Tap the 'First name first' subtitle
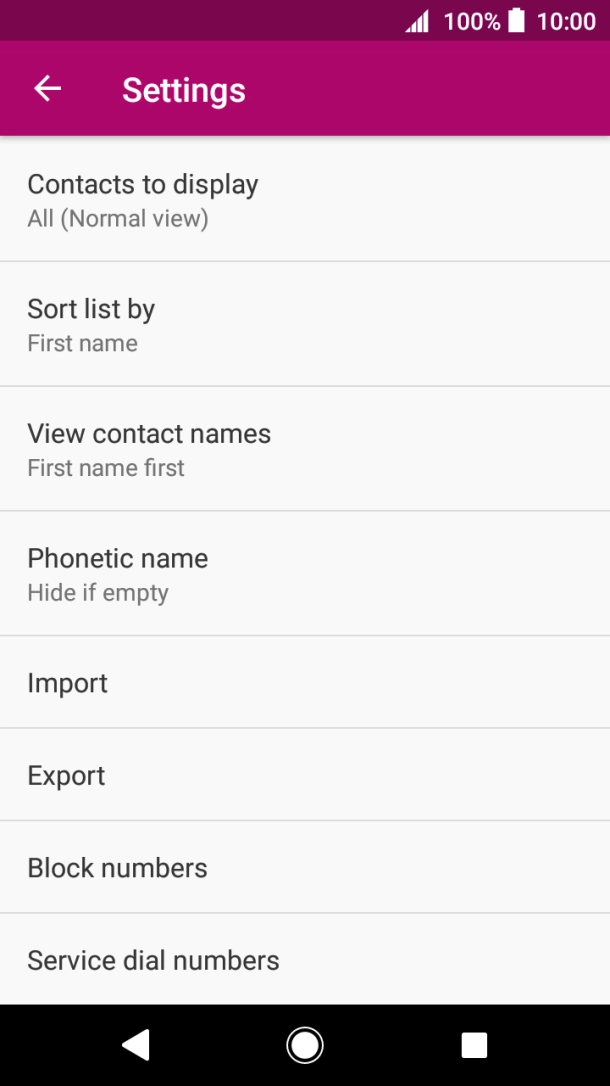Screen dimensions: 610x1086 coord(106,468)
